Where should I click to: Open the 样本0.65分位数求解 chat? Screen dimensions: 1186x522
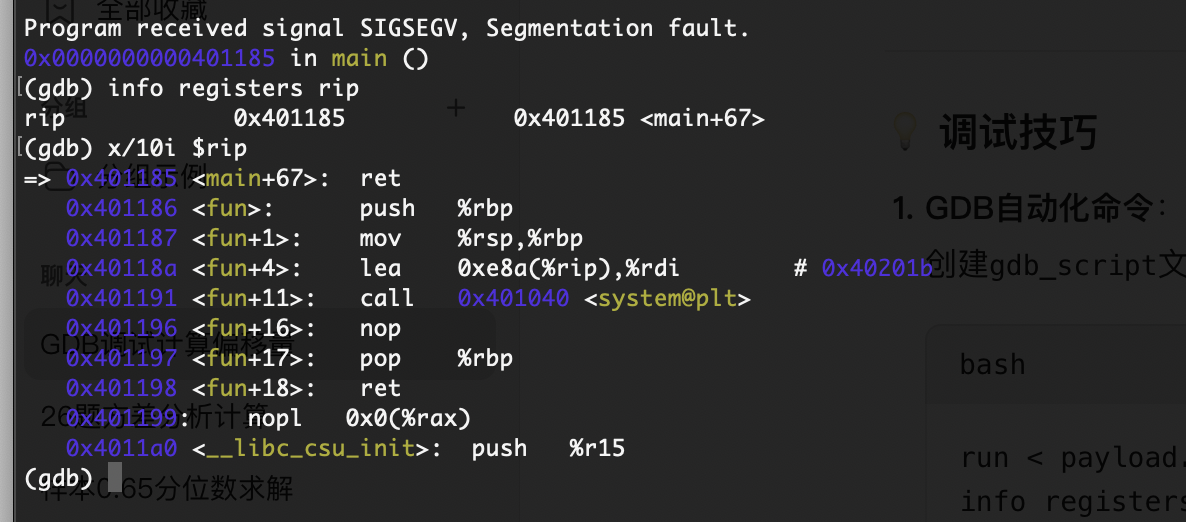(x=167, y=489)
